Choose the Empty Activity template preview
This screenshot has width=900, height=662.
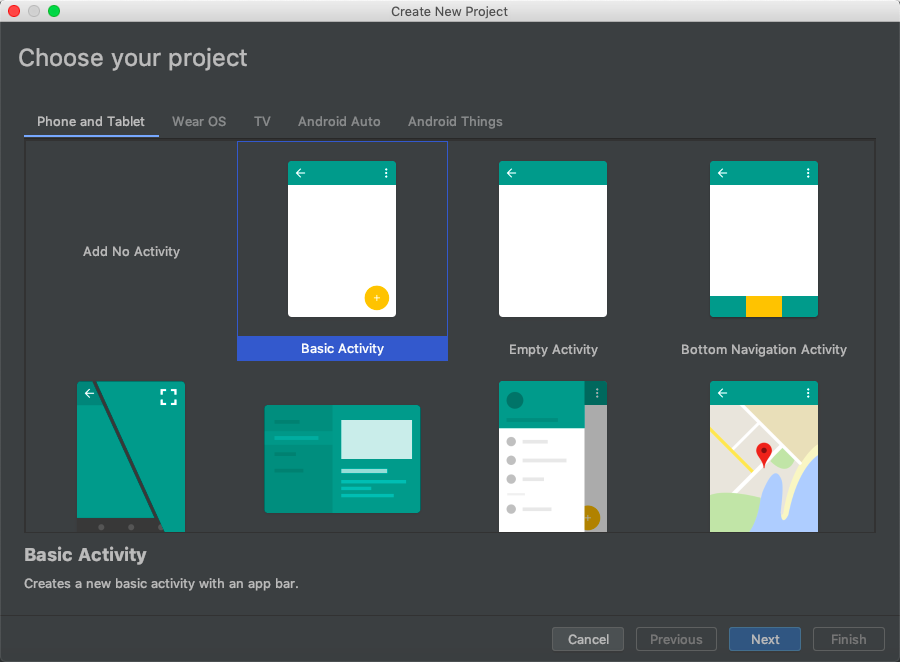tap(553, 239)
